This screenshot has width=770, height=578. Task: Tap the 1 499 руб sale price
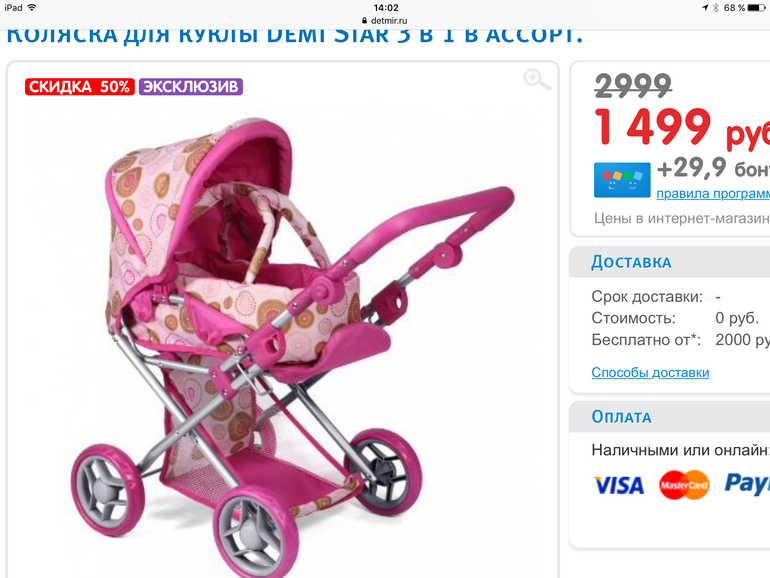(x=682, y=127)
